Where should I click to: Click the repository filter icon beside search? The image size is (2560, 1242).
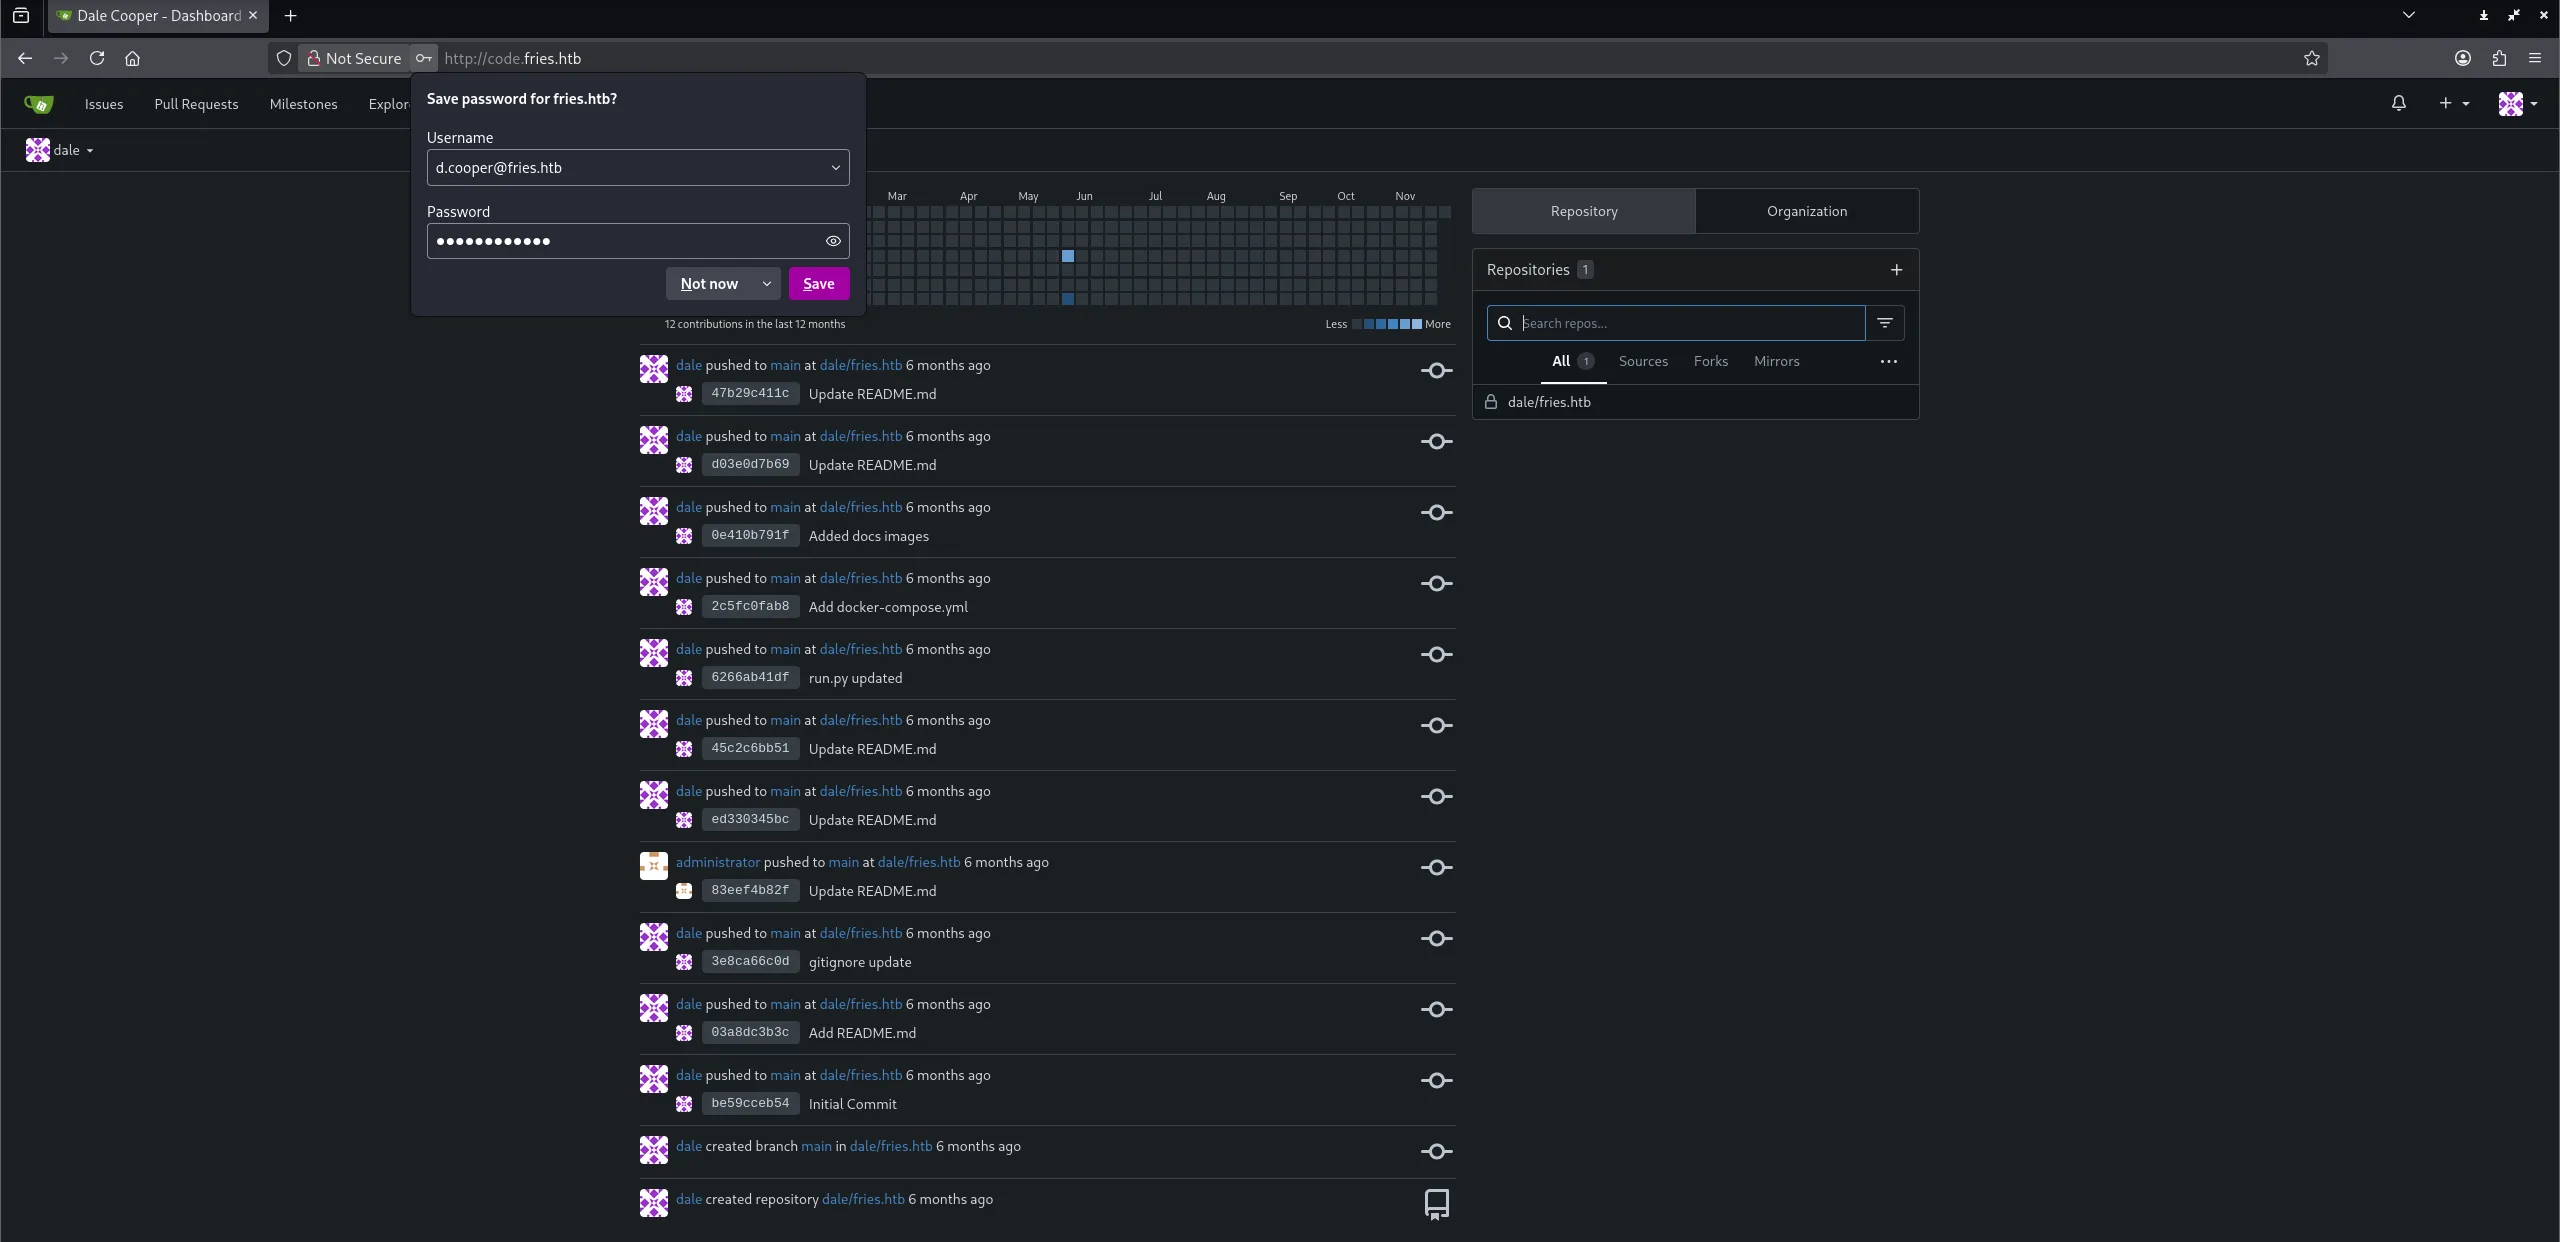[1884, 323]
